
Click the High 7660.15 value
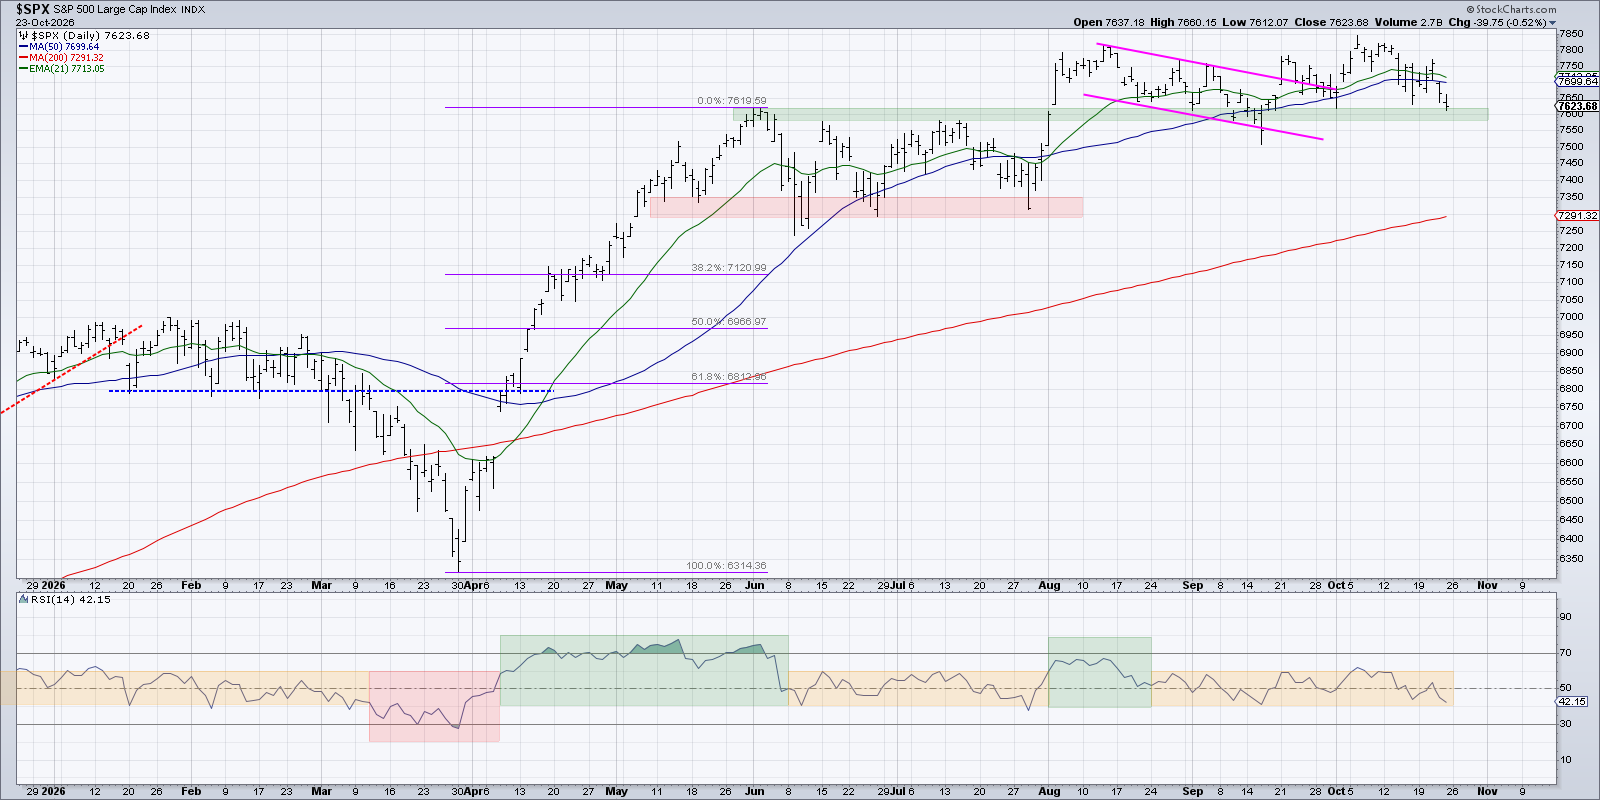click(1185, 22)
